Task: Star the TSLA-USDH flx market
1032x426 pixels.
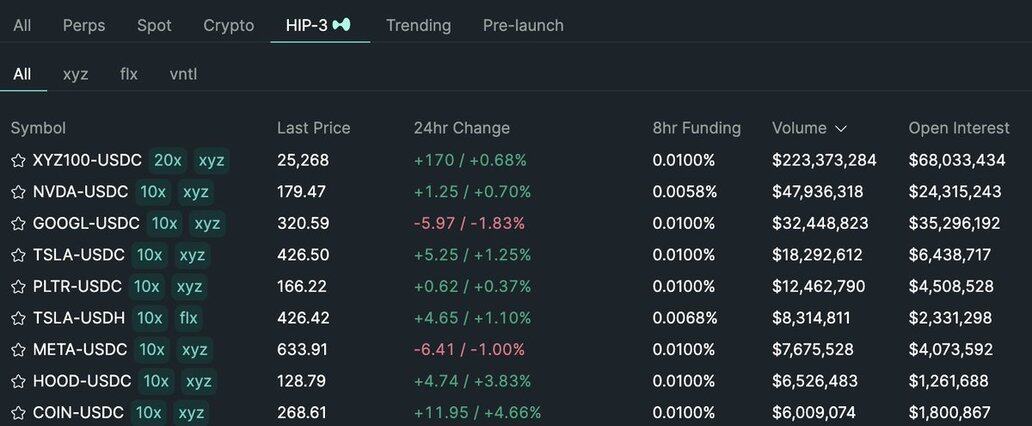Action: point(18,319)
